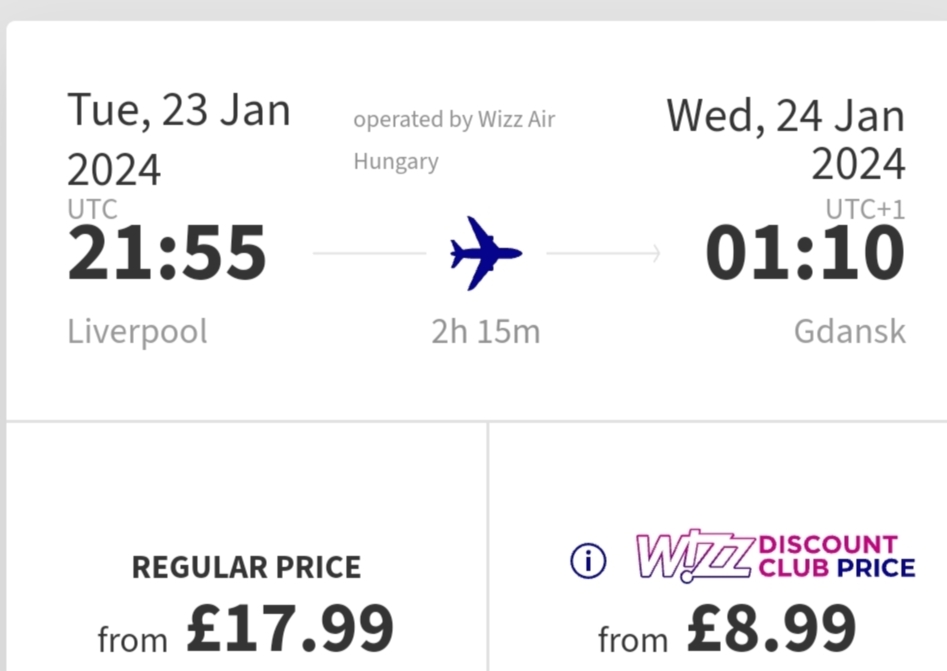Click the Wizz Discount Club Price logo
Image resolution: width=947 pixels, height=671 pixels.
776,556
